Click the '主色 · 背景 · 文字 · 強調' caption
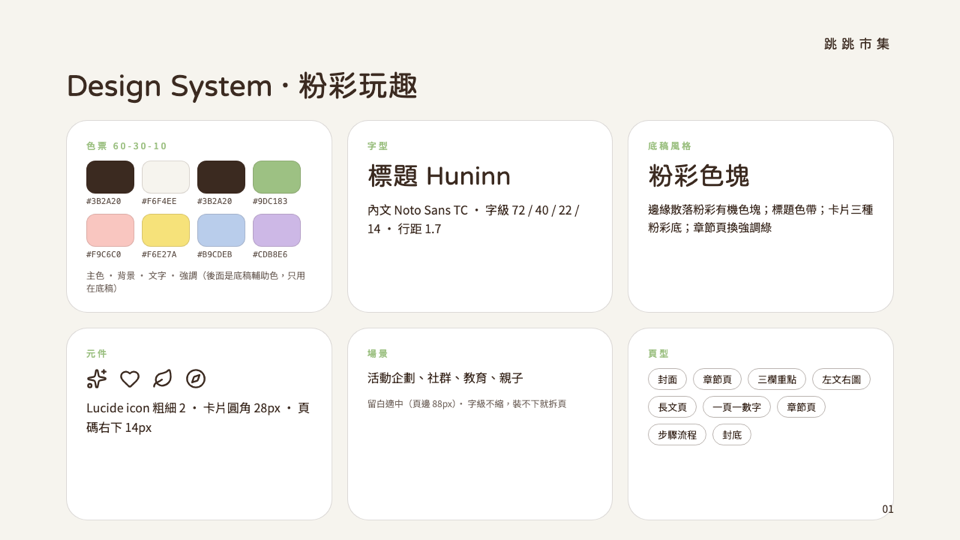The height and width of the screenshot is (540, 960). pyautogui.click(x=196, y=282)
